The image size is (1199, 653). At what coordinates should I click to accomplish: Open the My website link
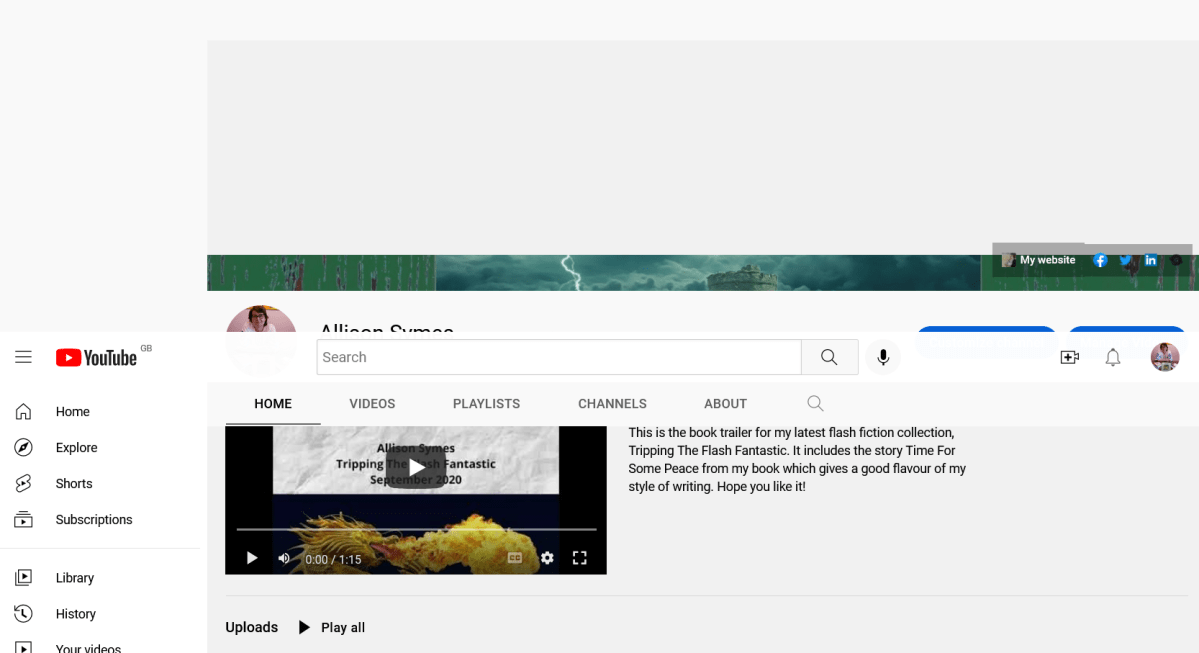pos(1047,260)
